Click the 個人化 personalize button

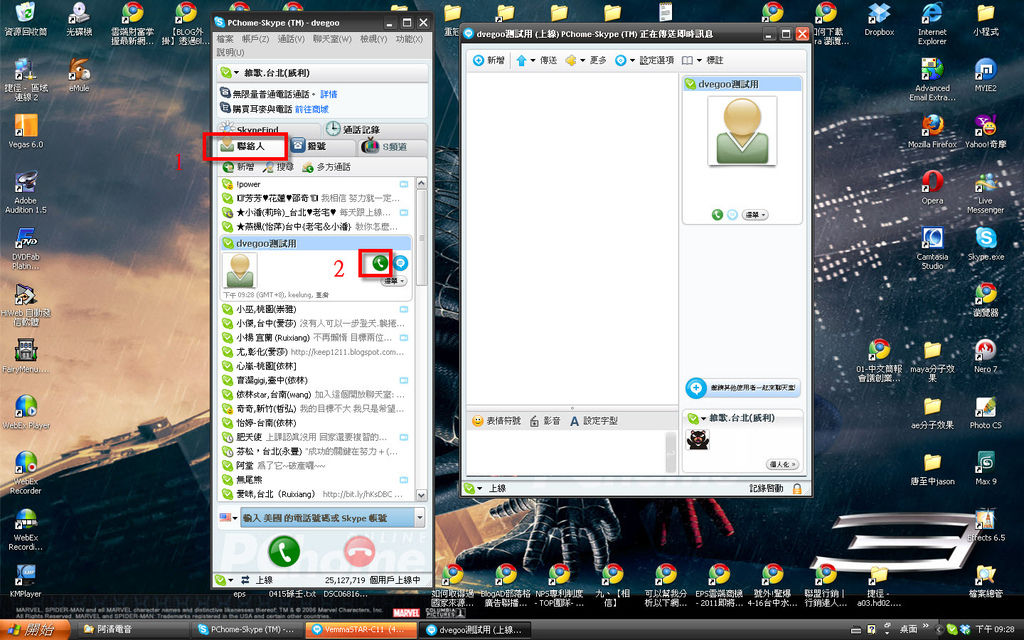tap(782, 464)
